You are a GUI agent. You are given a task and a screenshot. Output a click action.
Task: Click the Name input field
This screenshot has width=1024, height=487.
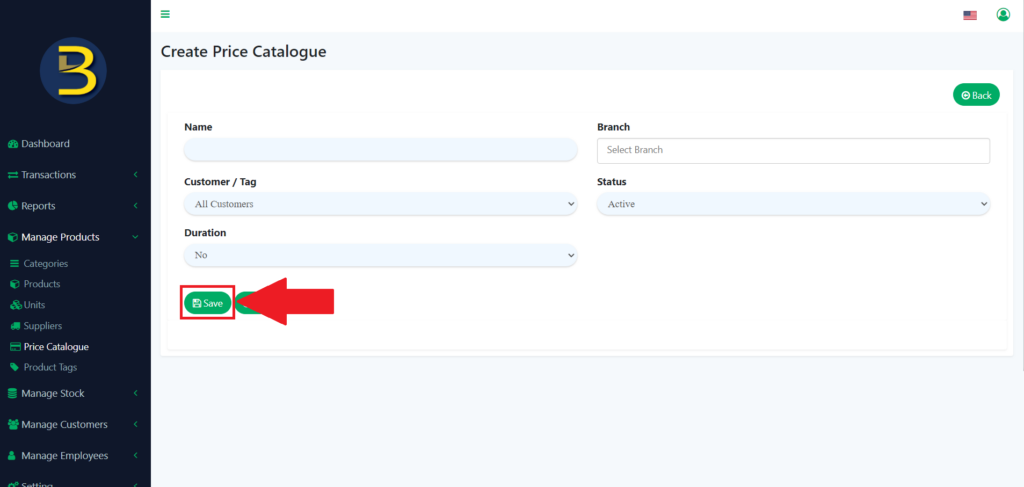[380, 150]
